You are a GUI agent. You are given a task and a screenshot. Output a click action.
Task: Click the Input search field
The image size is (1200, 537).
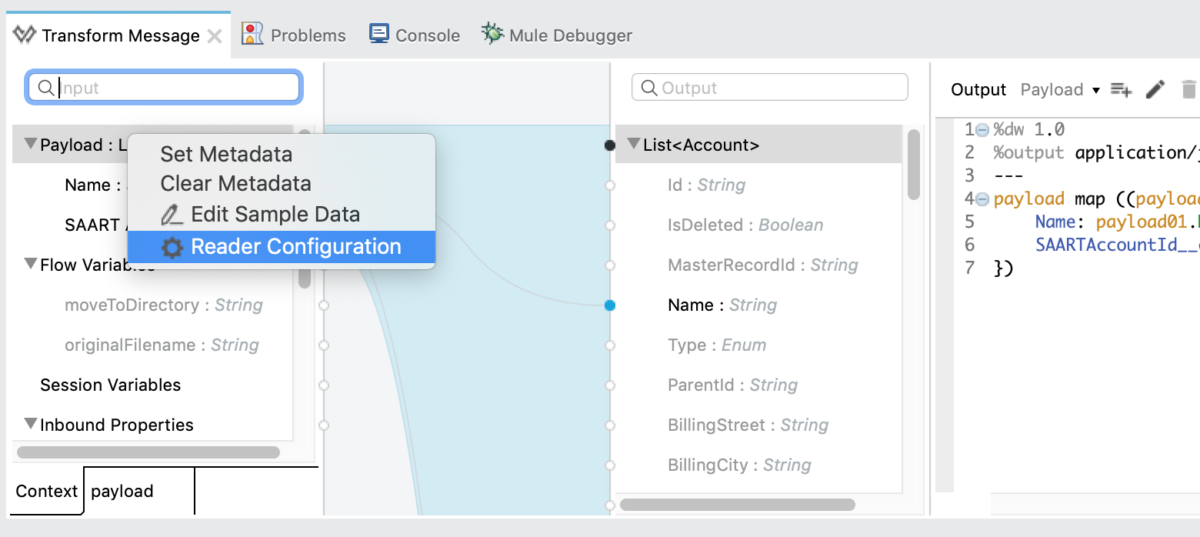tap(163, 87)
